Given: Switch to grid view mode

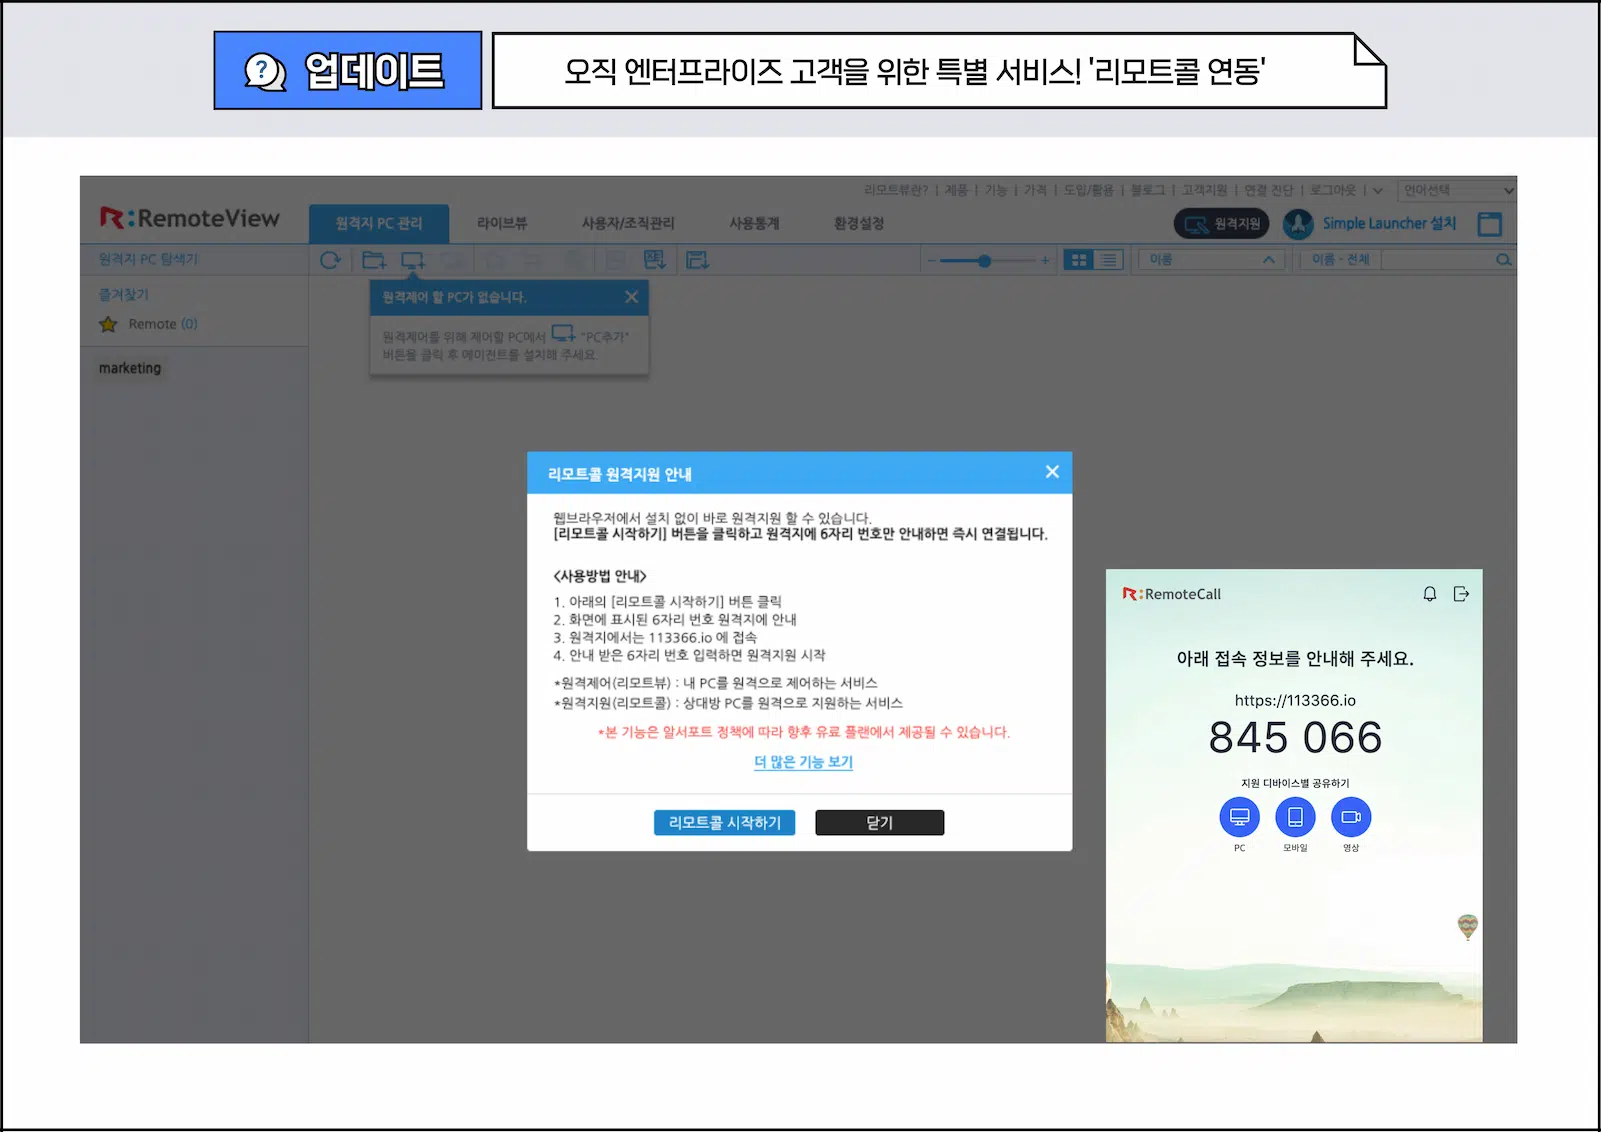Looking at the screenshot, I should [1078, 259].
